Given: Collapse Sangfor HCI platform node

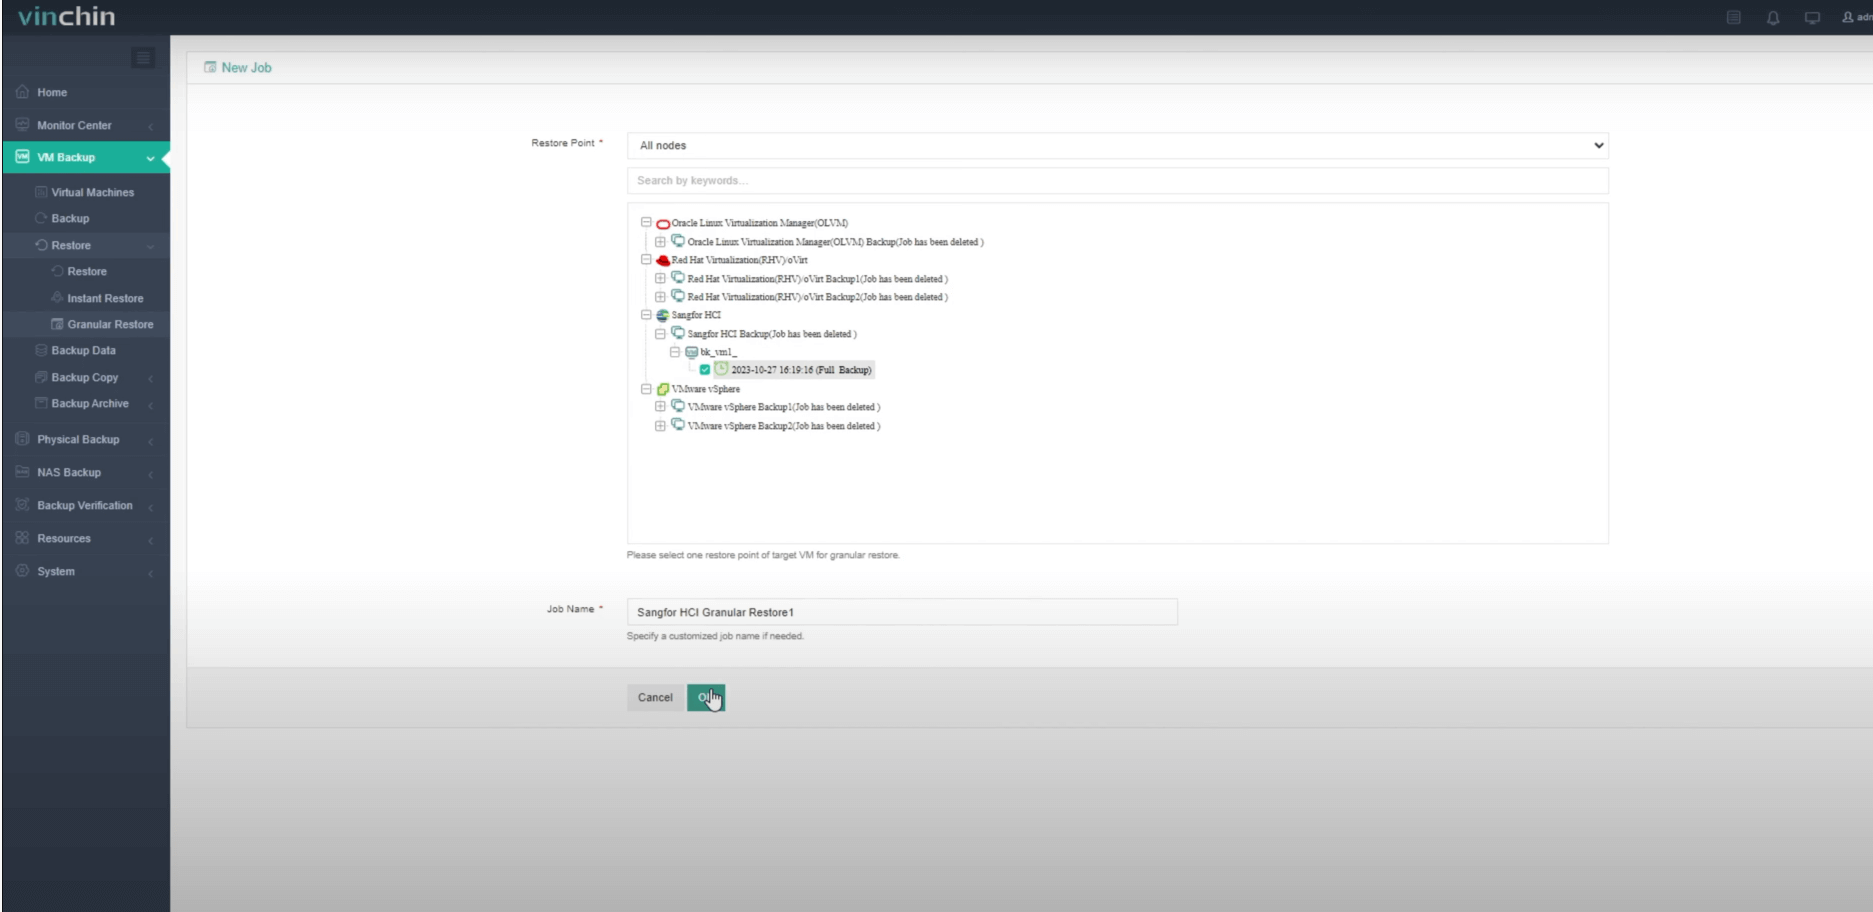Looking at the screenshot, I should 646,315.
